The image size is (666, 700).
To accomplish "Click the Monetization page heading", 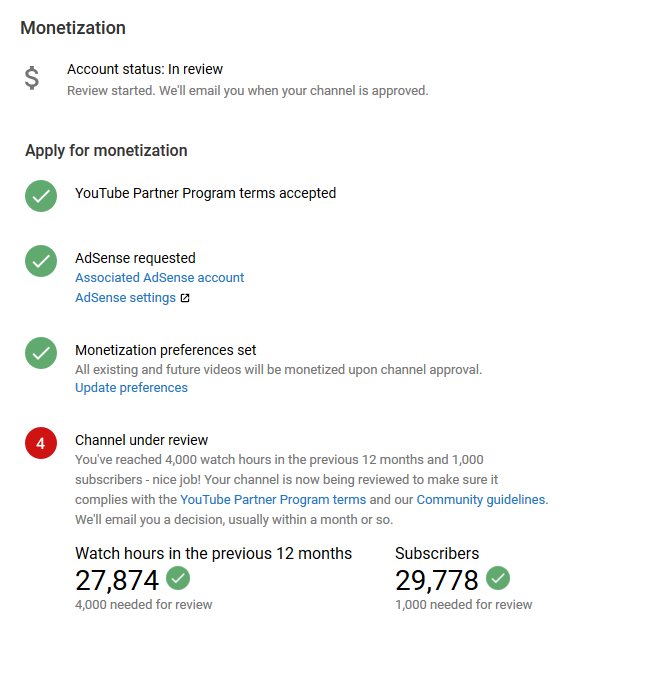I will pos(73,28).
